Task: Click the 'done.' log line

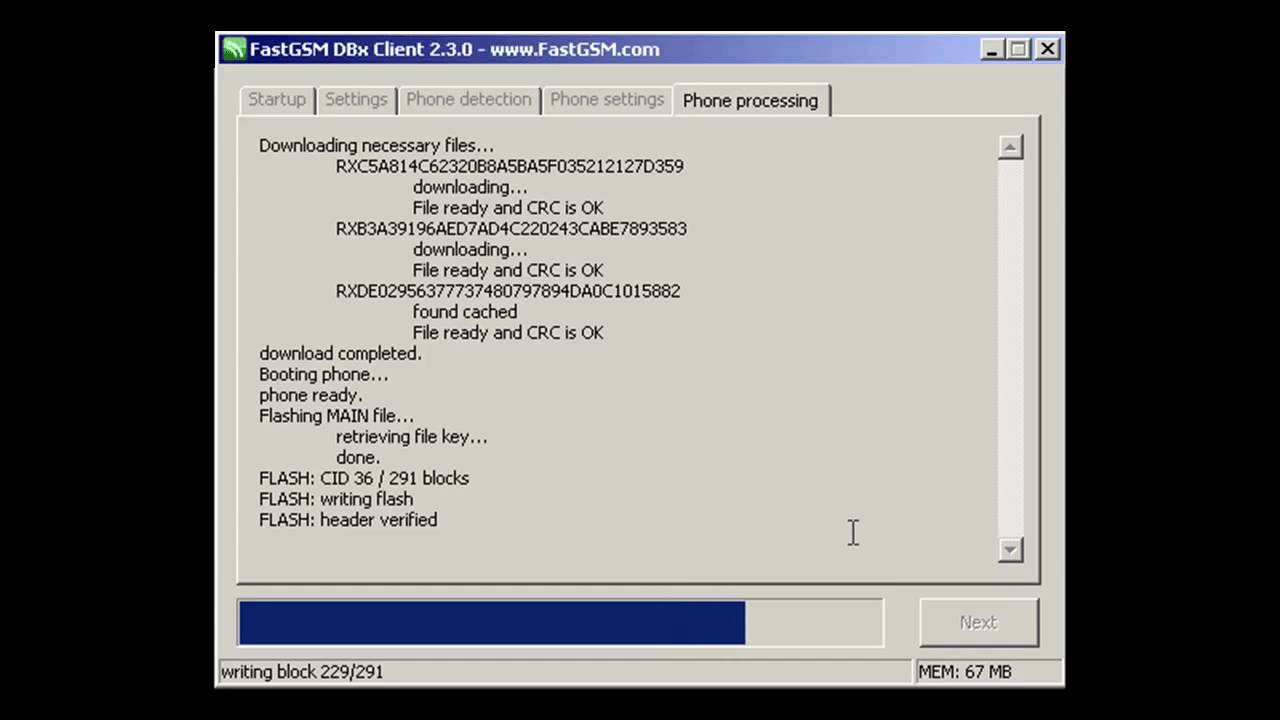Action: point(358,458)
